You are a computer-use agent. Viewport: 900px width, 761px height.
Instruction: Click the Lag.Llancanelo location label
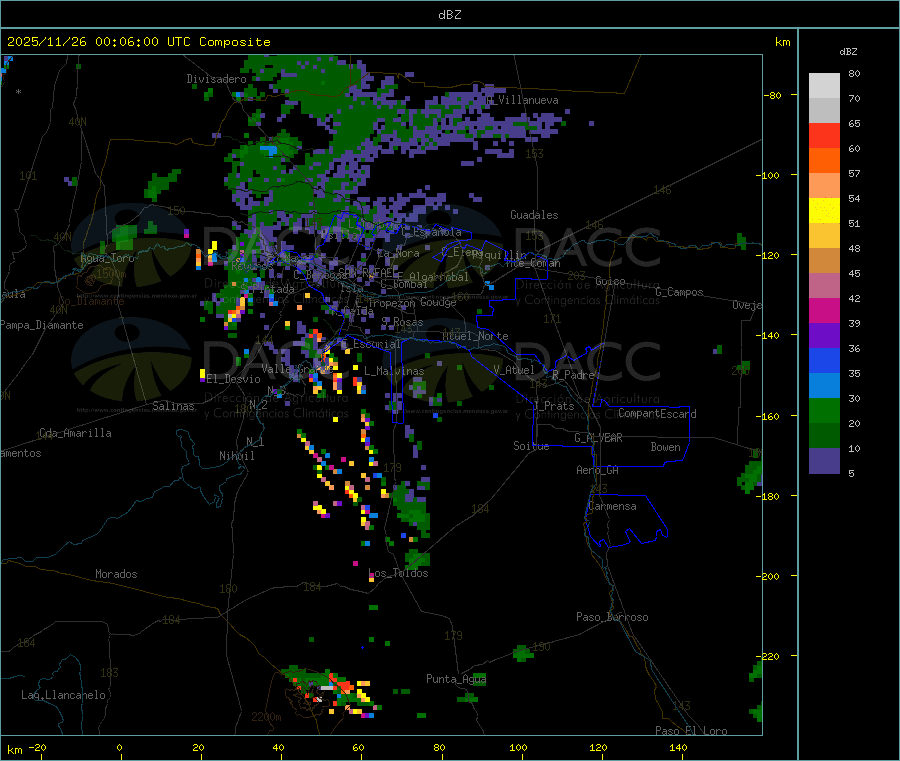point(64,695)
